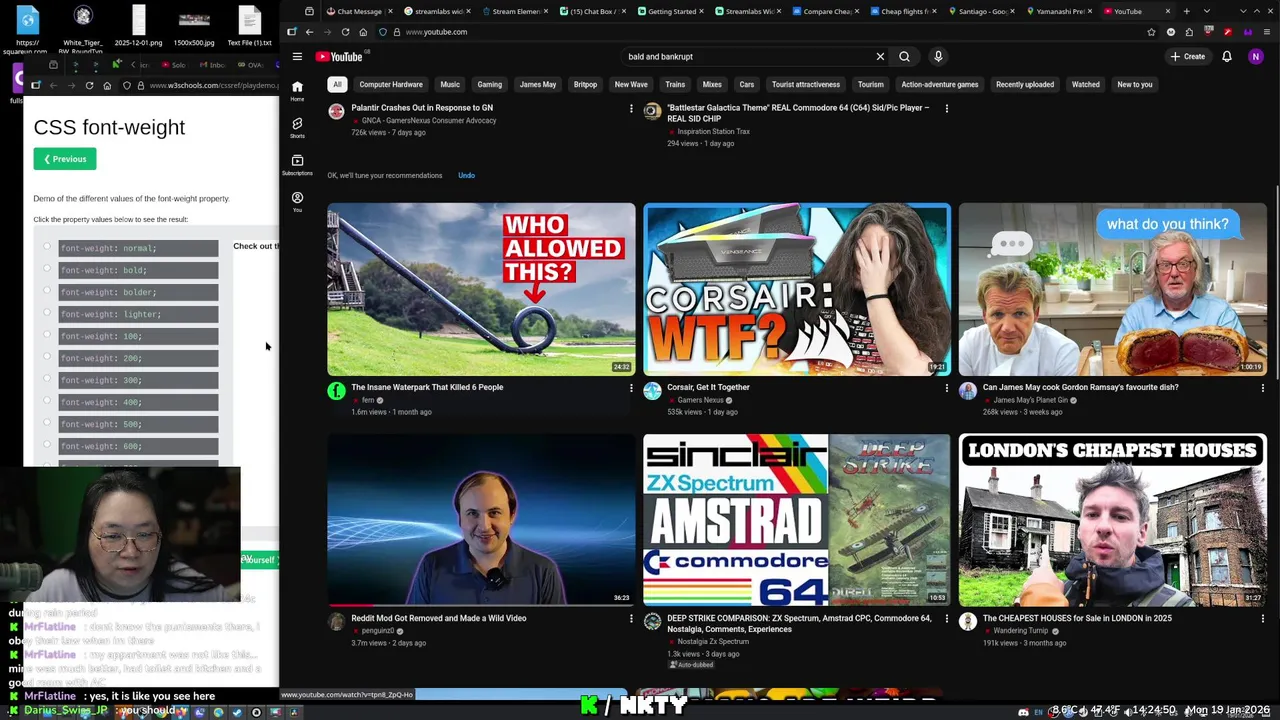Image resolution: width=1280 pixels, height=720 pixels.
Task: Open options for CHEAPEST HOUSES London video
Action: tap(1263, 619)
